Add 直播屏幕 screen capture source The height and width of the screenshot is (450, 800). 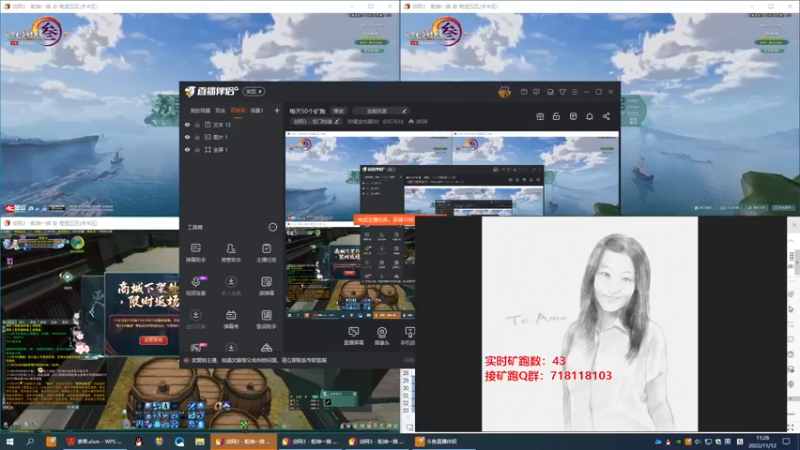[x=353, y=336]
